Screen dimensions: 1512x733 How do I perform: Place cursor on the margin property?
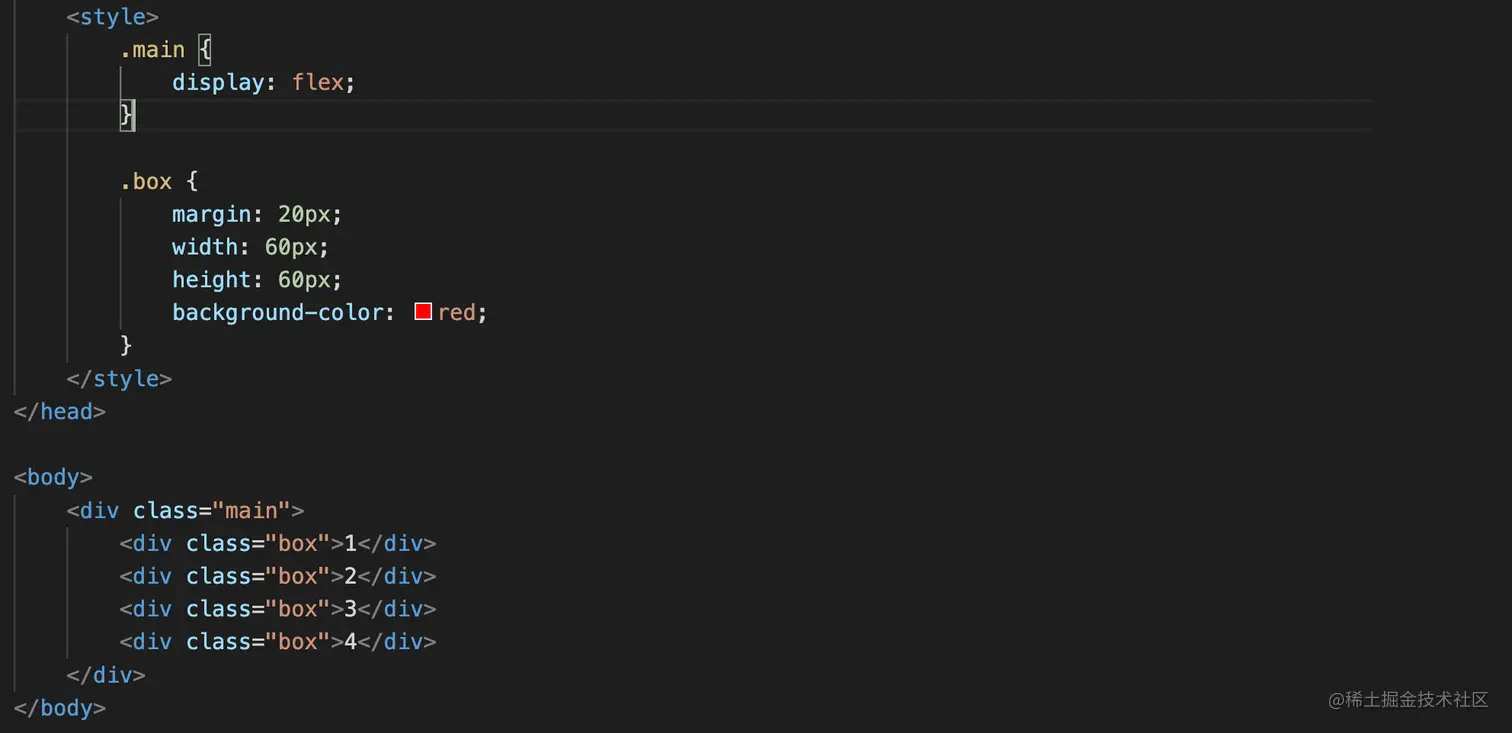211,214
